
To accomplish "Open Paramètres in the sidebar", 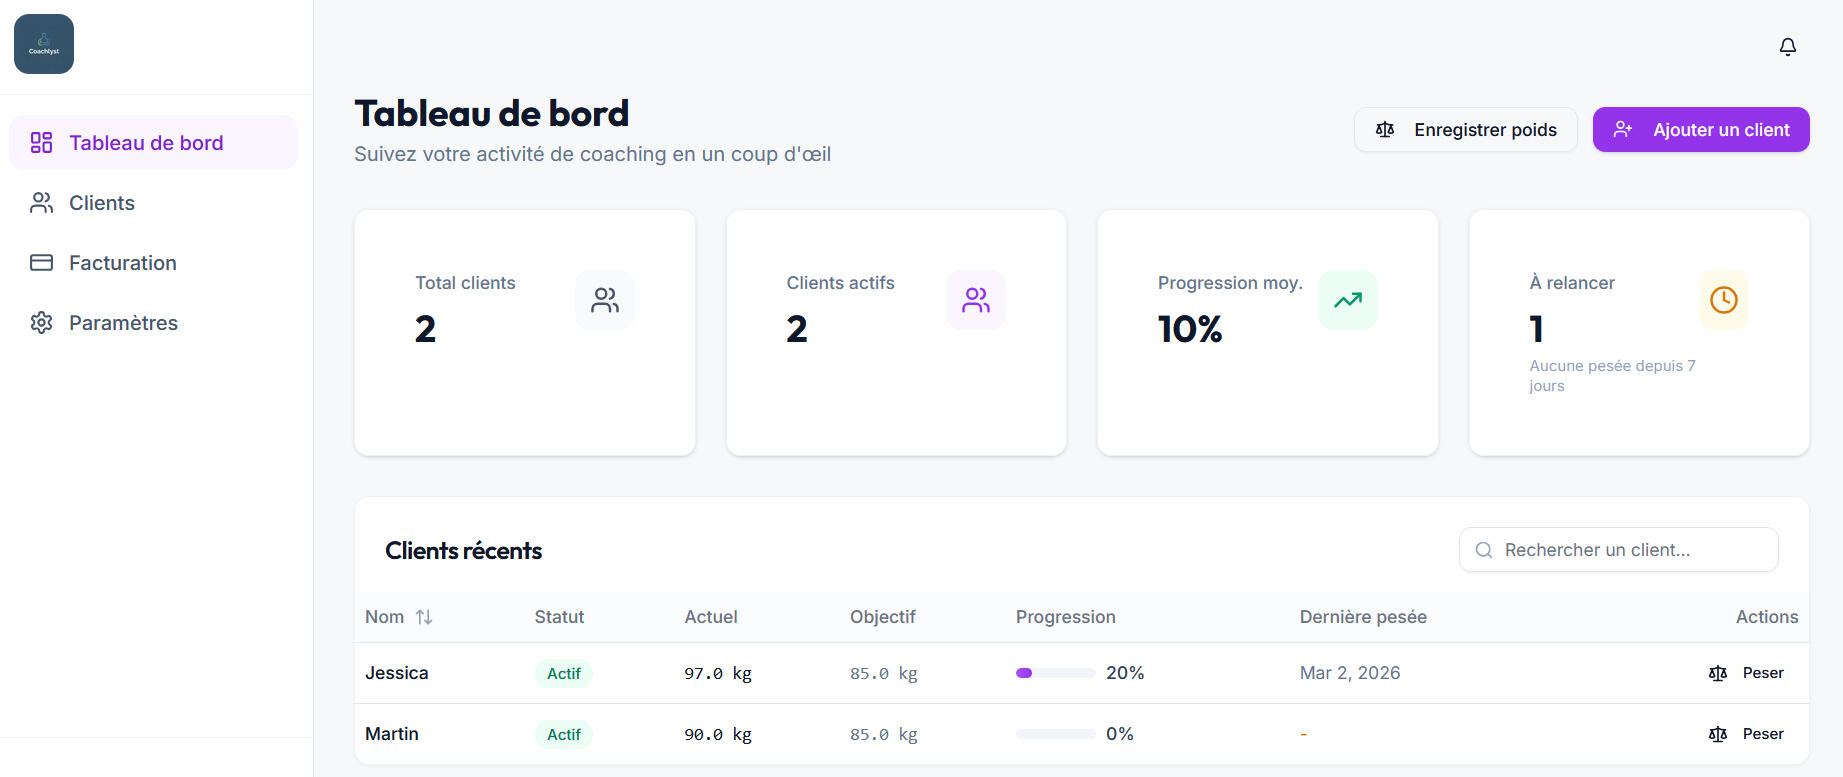I will tap(123, 323).
